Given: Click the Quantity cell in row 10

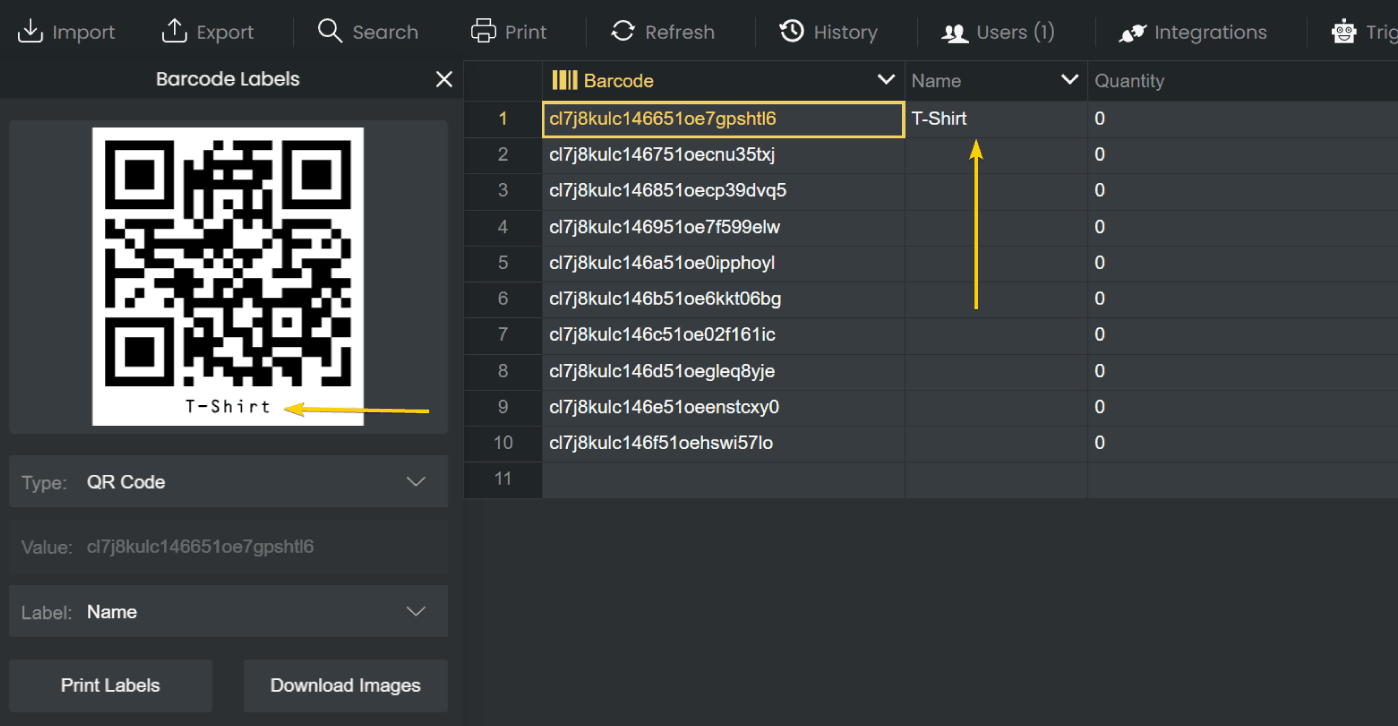Looking at the screenshot, I should pos(1243,443).
